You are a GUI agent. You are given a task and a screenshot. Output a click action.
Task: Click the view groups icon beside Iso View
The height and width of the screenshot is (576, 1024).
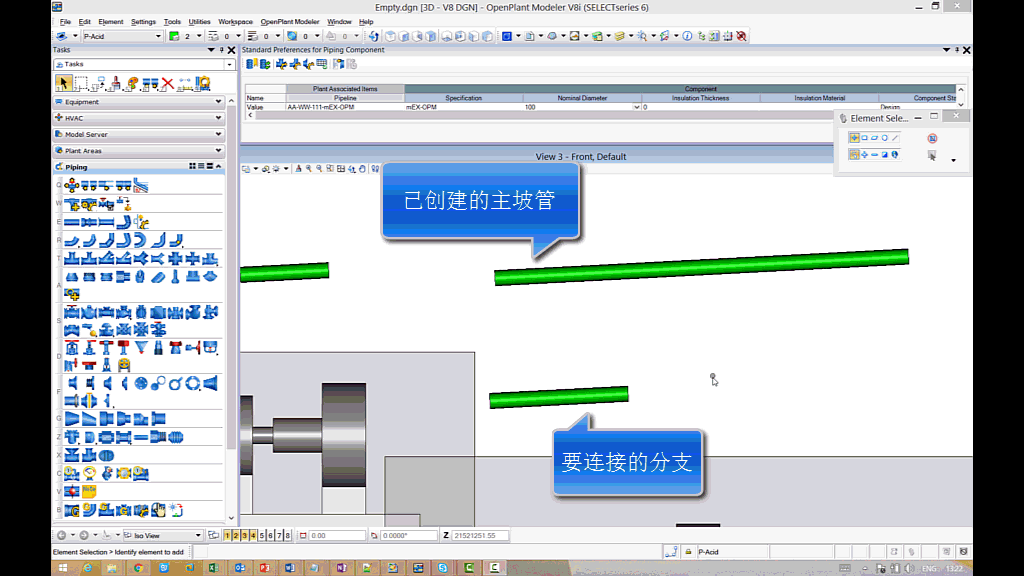click(214, 535)
